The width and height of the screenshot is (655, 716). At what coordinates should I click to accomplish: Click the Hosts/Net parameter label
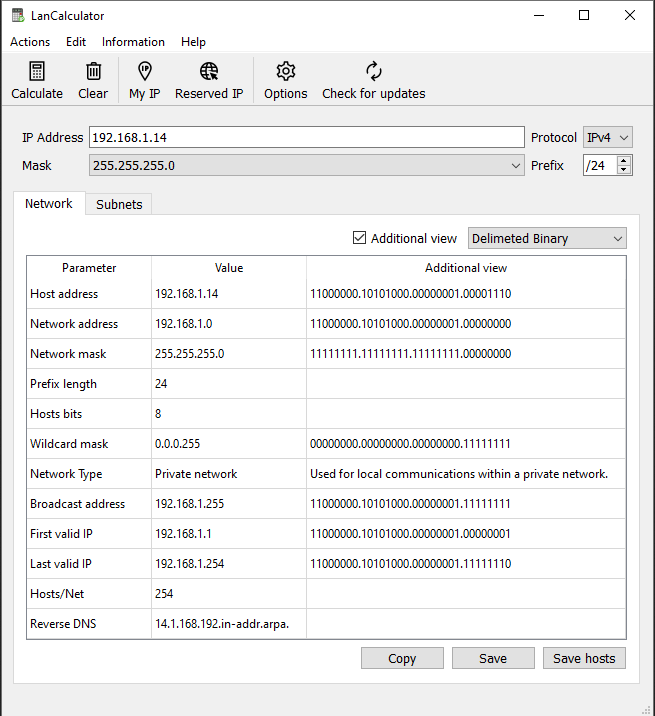tap(57, 594)
